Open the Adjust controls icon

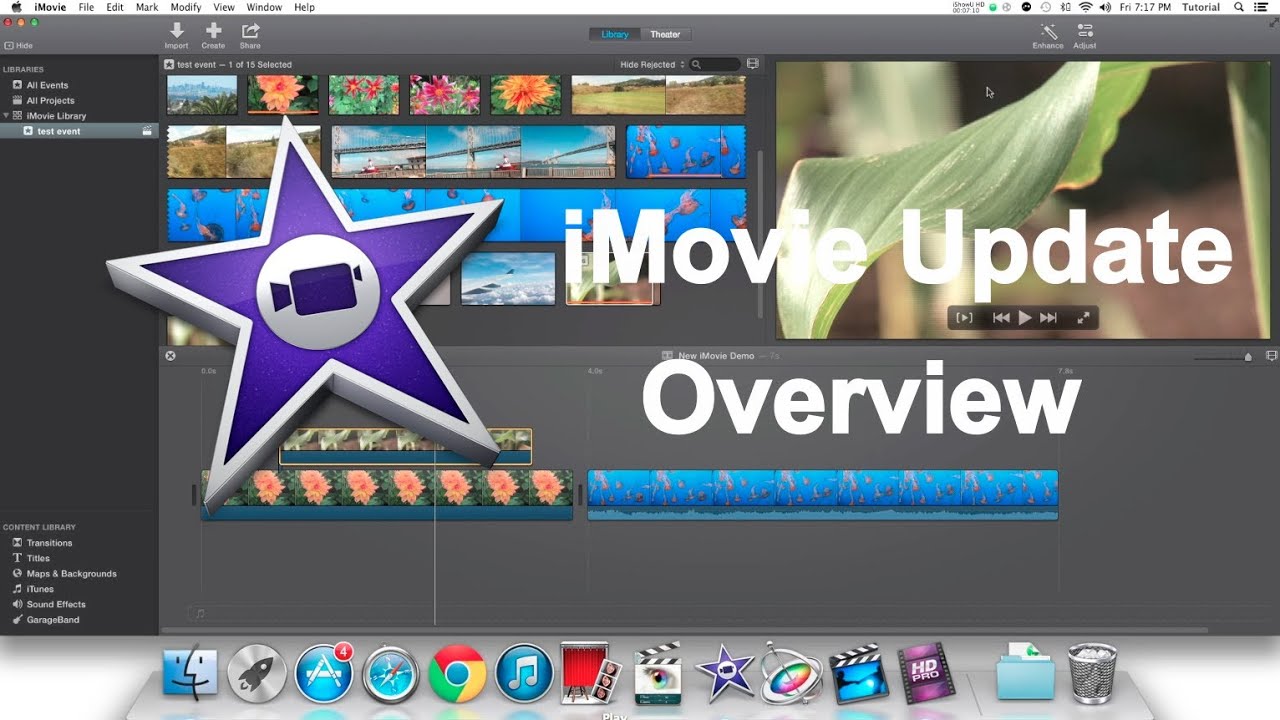pyautogui.click(x=1085, y=31)
